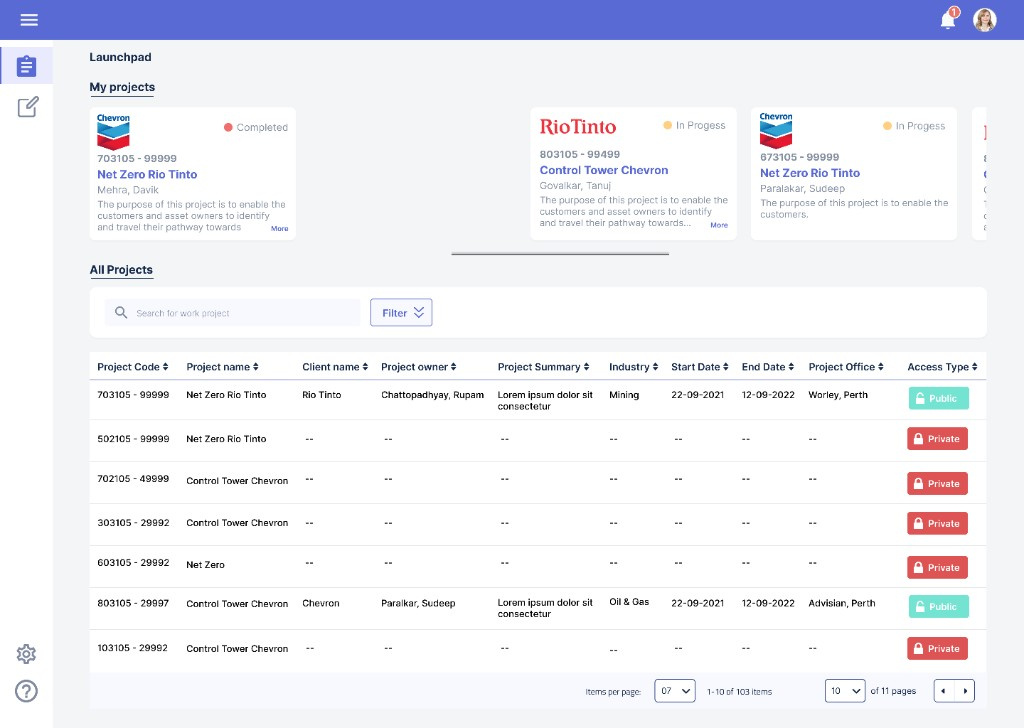The width and height of the screenshot is (1024, 728).
Task: Open the Filter dropdown
Action: [x=401, y=313]
